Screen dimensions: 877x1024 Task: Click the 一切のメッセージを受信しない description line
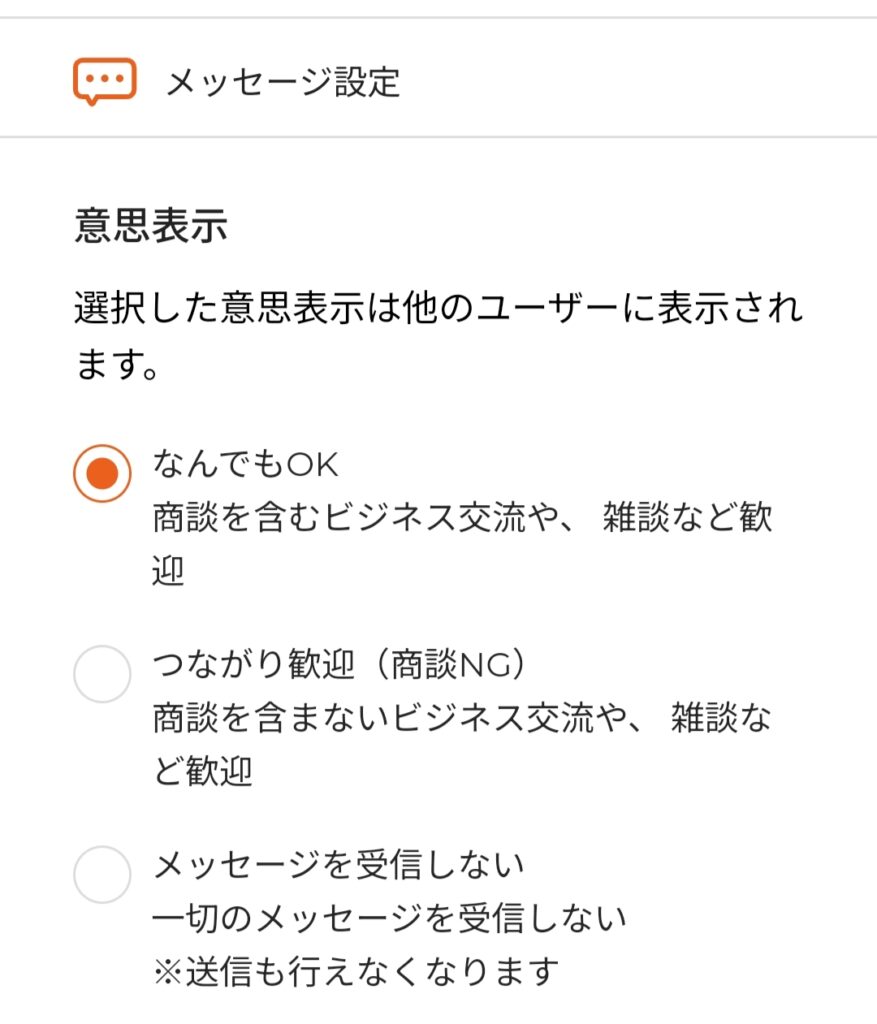389,917
